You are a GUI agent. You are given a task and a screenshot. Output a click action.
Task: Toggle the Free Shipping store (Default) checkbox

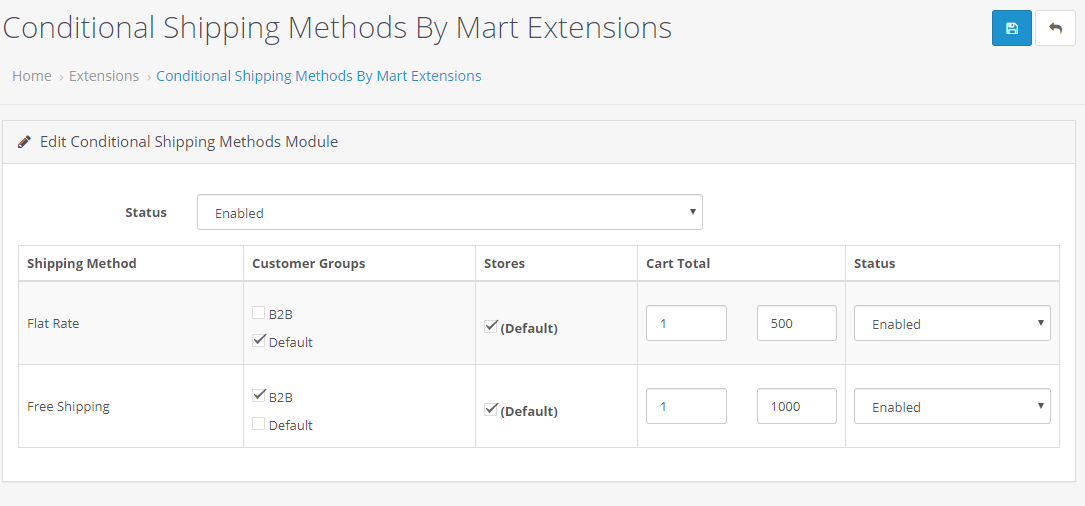coord(491,409)
